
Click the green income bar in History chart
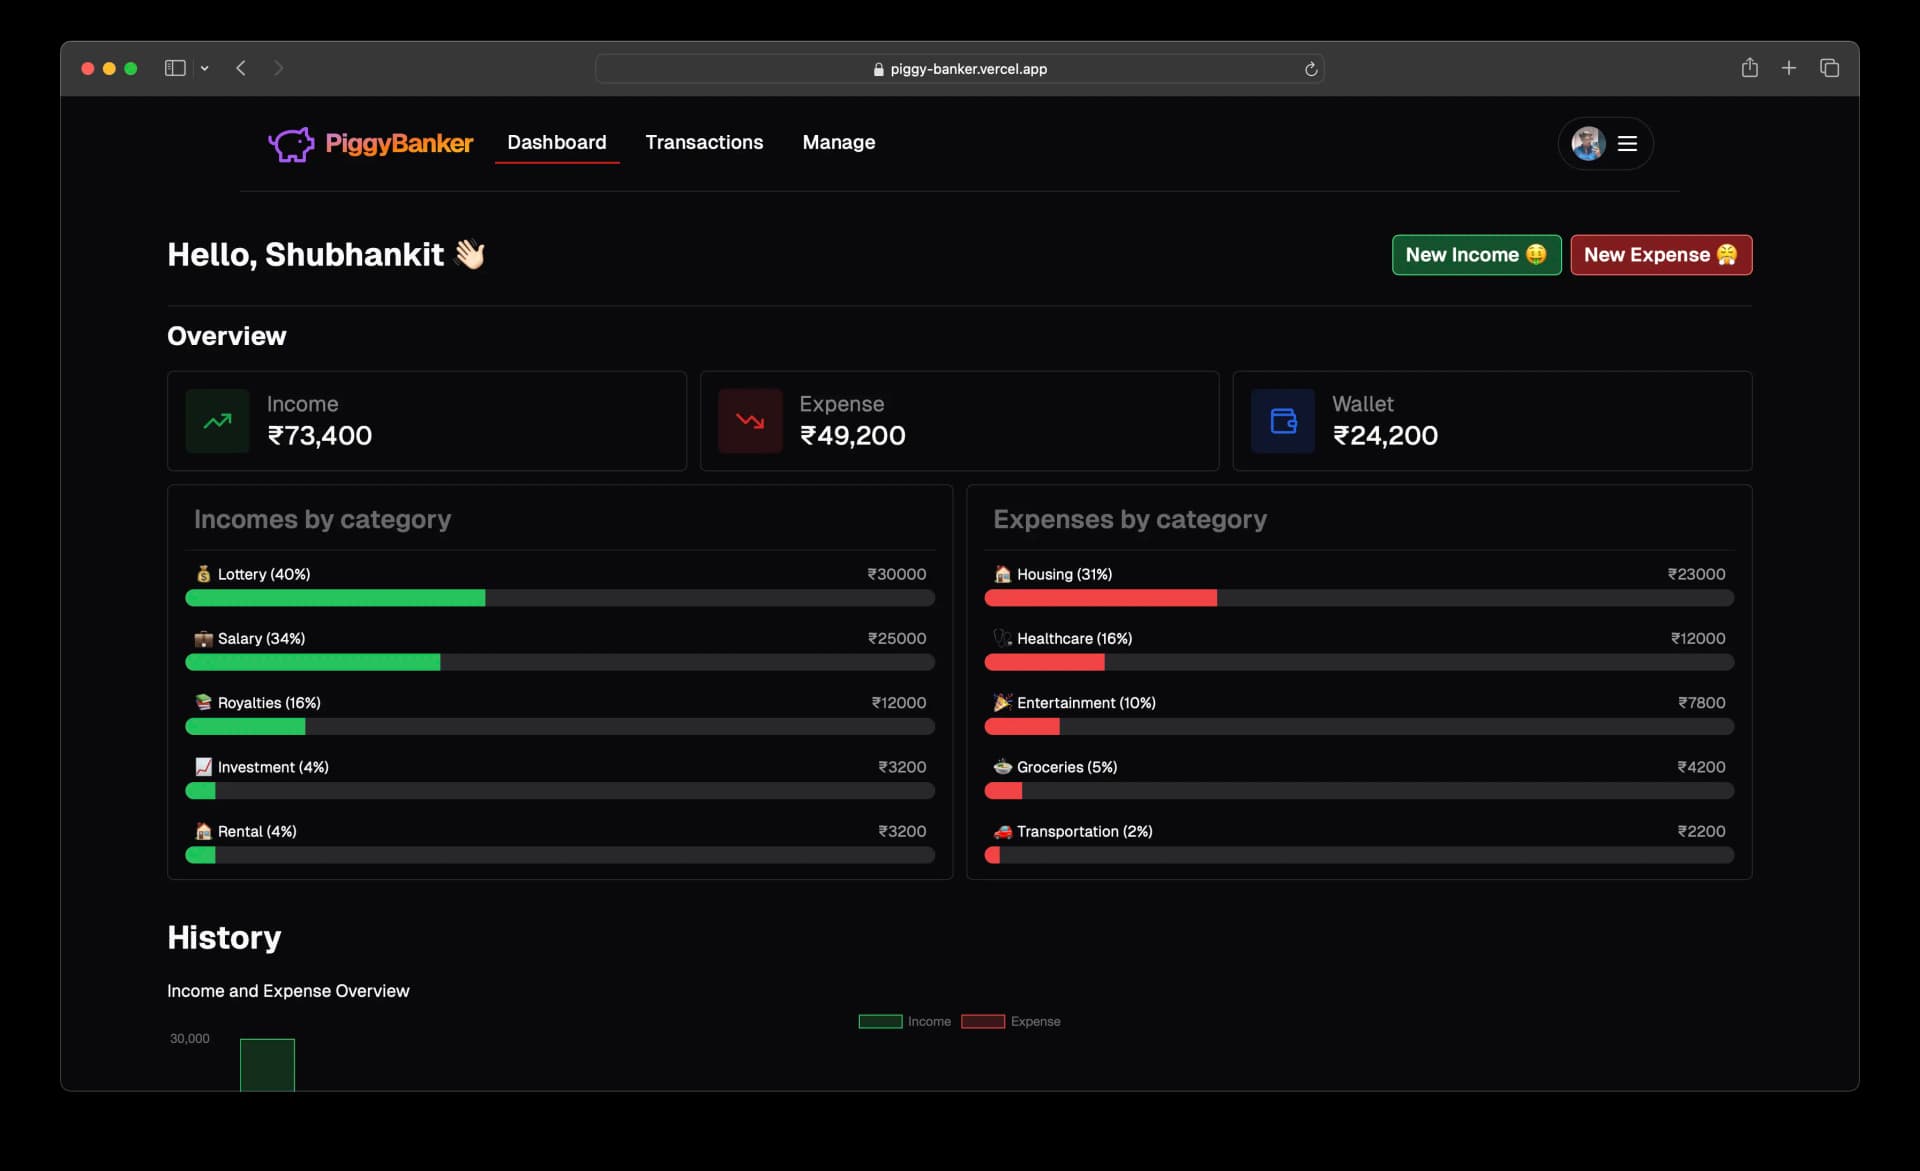[267, 1064]
